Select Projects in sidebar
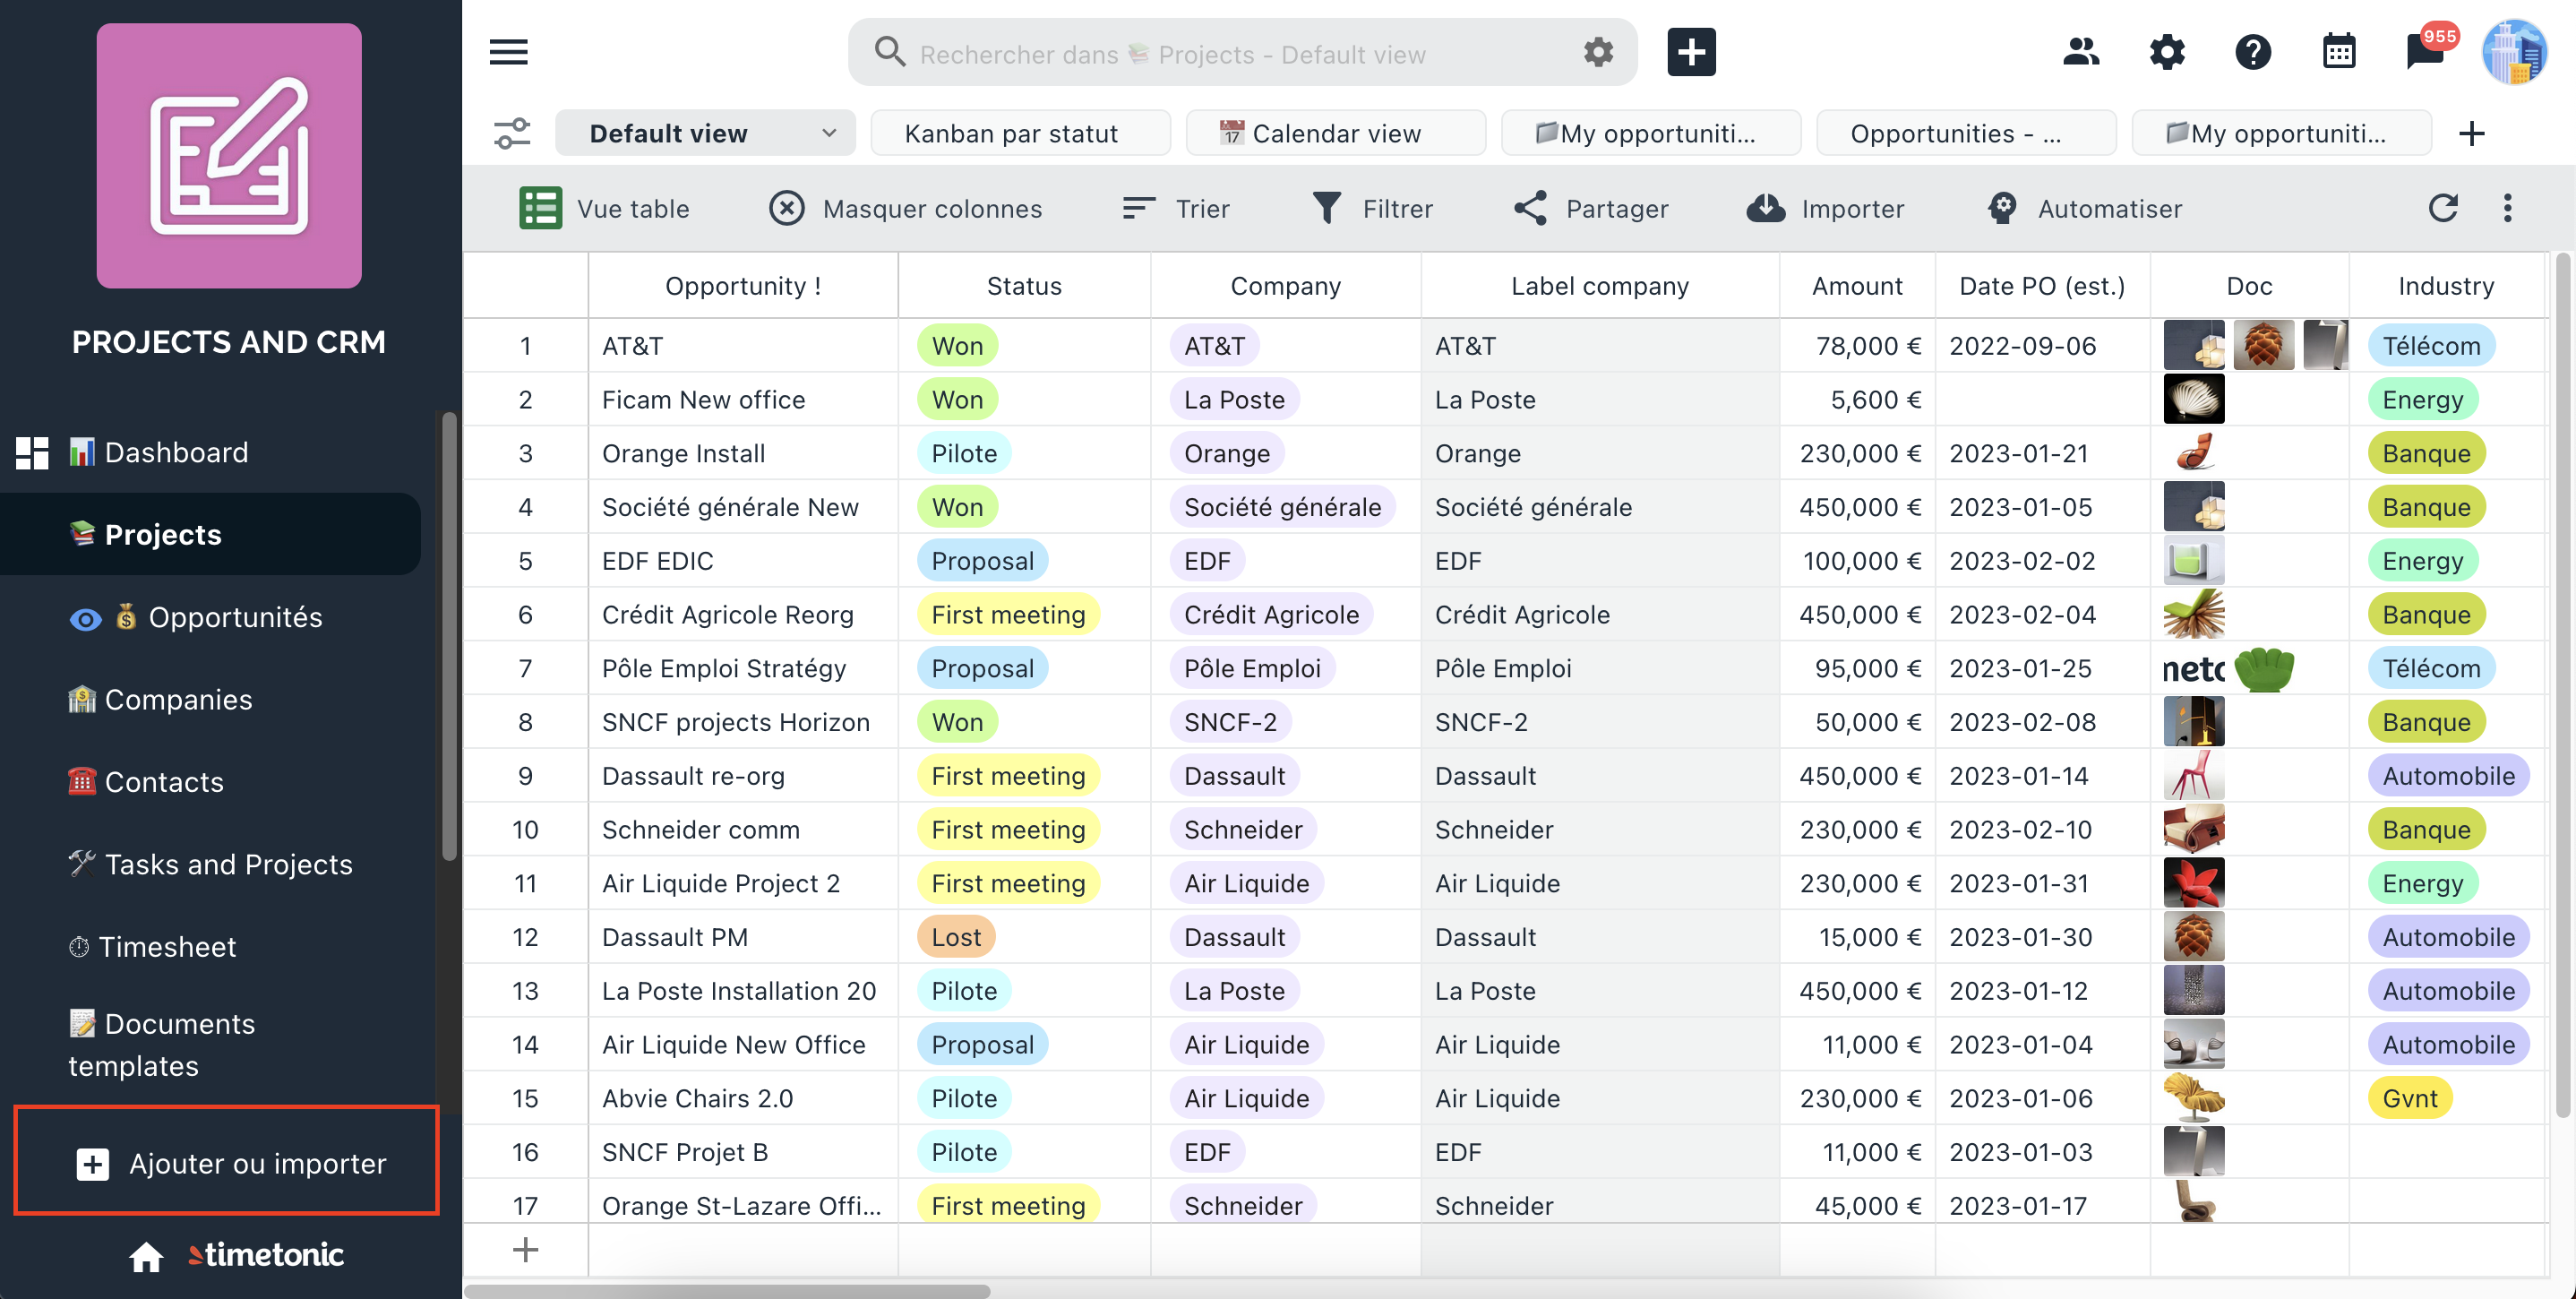Screen dimensions: 2576x1299 click(x=210, y=534)
